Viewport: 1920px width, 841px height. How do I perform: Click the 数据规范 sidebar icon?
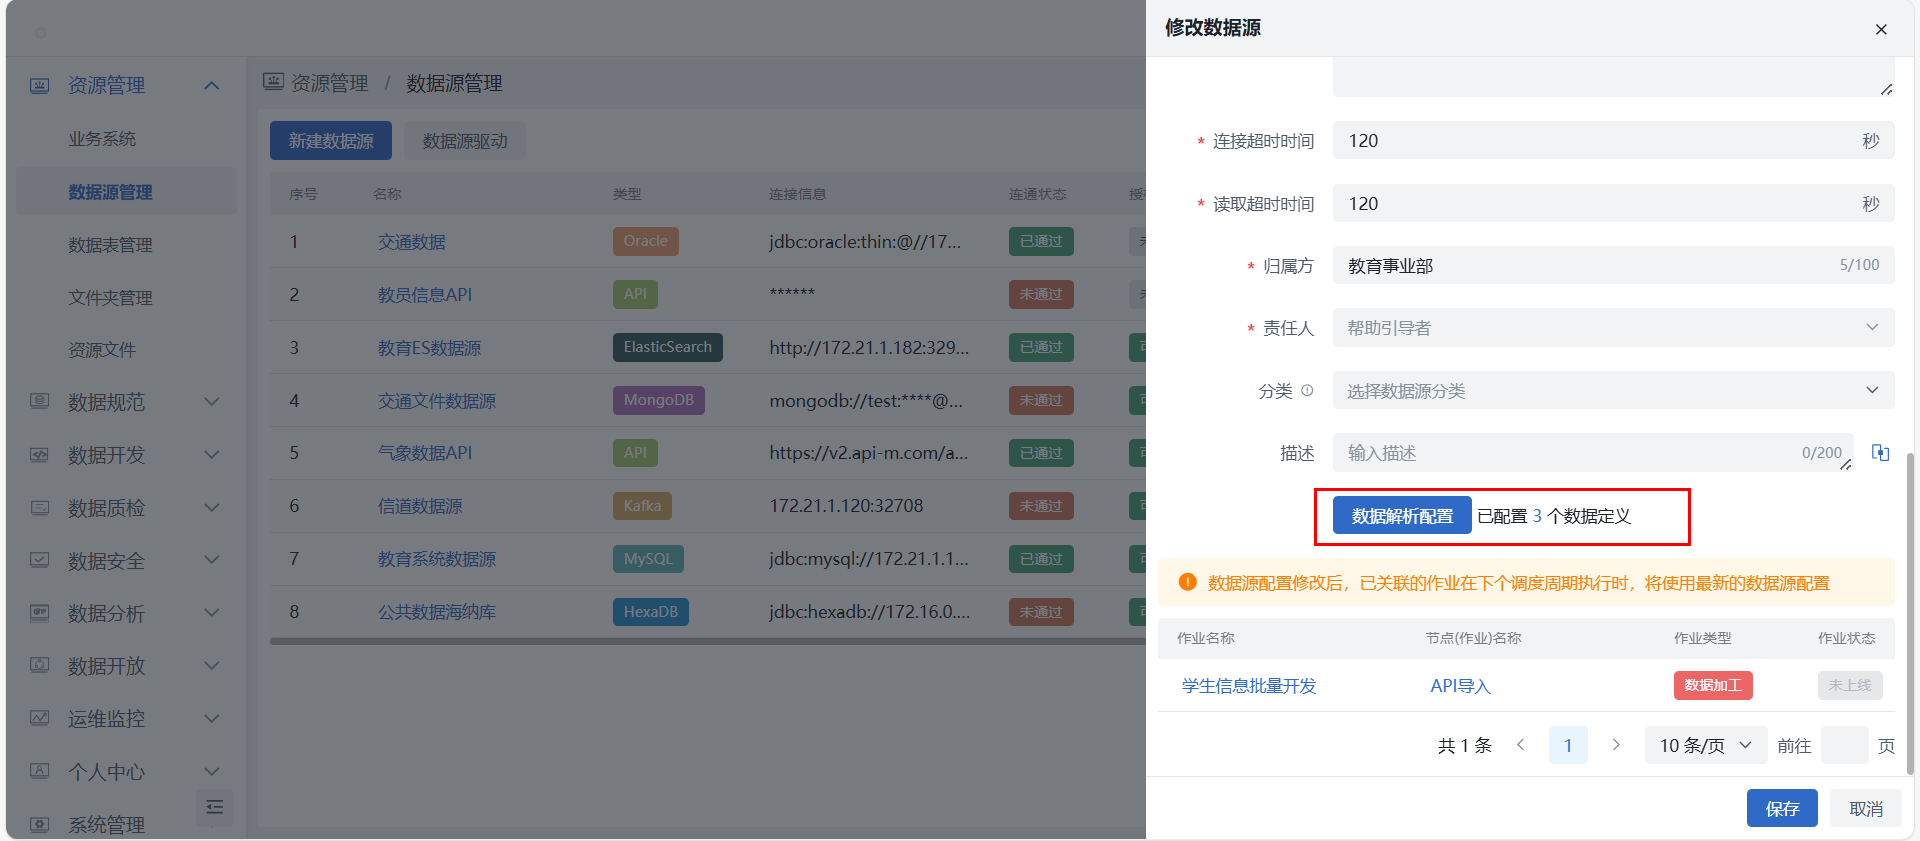pos(39,402)
